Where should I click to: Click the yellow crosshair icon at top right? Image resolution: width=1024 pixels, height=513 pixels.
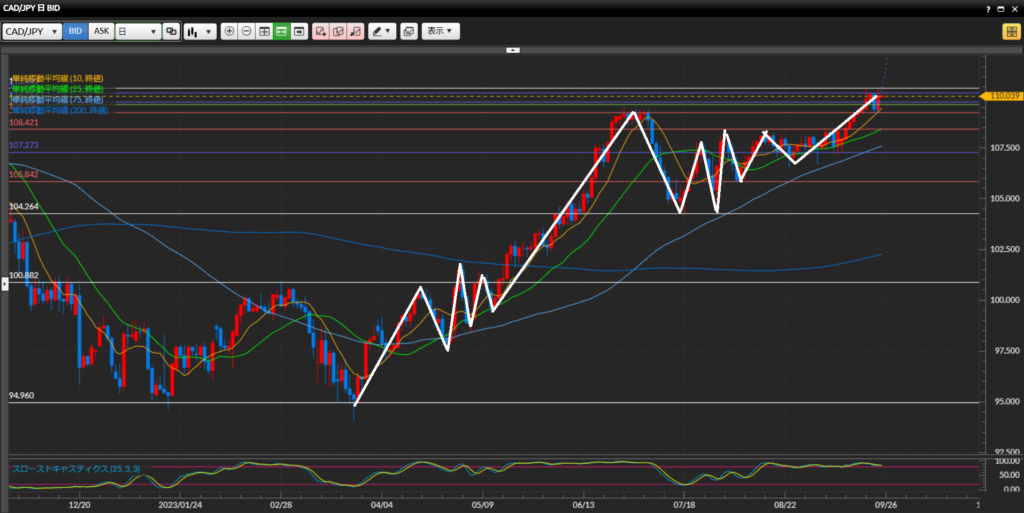click(1010, 31)
